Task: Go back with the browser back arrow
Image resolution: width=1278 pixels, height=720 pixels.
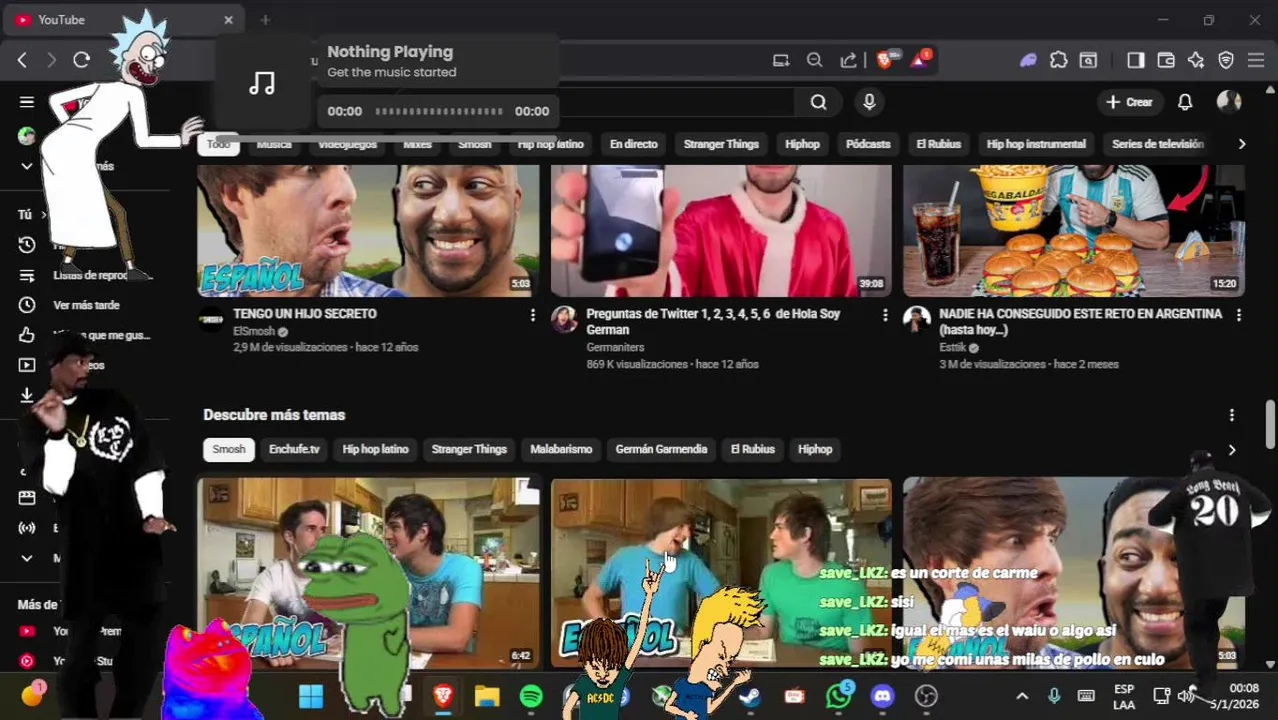Action: pos(22,60)
